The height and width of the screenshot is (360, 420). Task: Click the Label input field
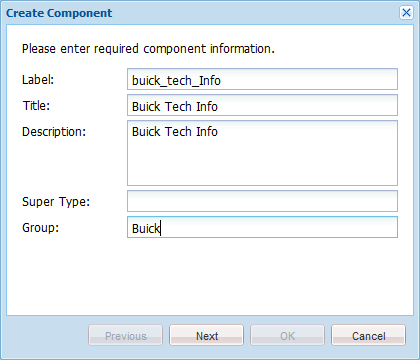coord(262,79)
